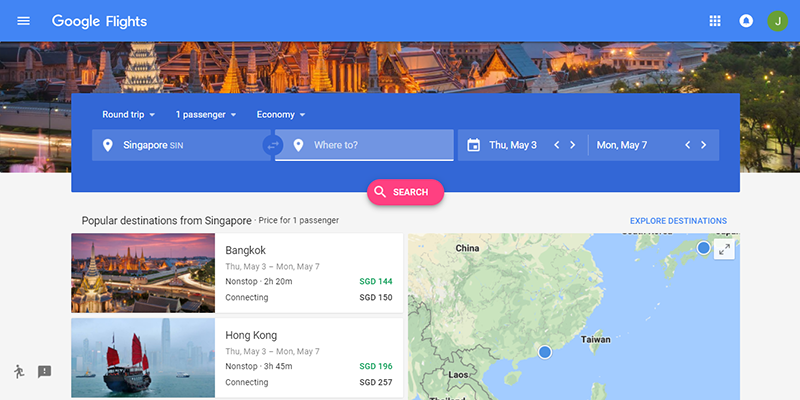Click the Taiwan label on map

coord(595,339)
